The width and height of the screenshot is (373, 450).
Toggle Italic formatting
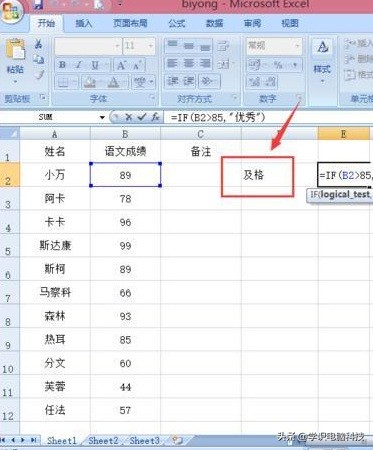pos(79,65)
